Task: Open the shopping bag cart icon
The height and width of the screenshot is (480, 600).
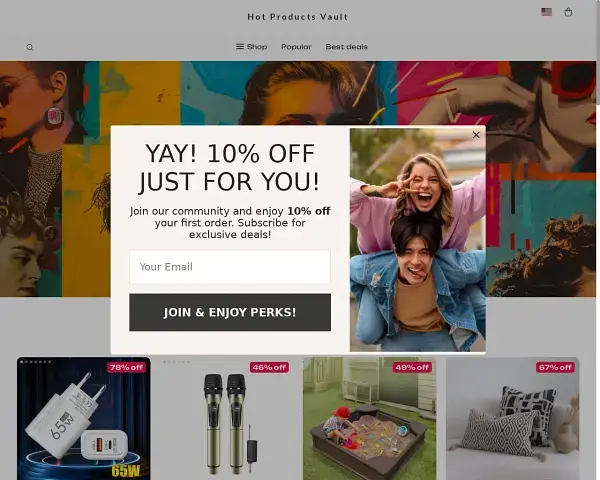Action: pyautogui.click(x=568, y=12)
